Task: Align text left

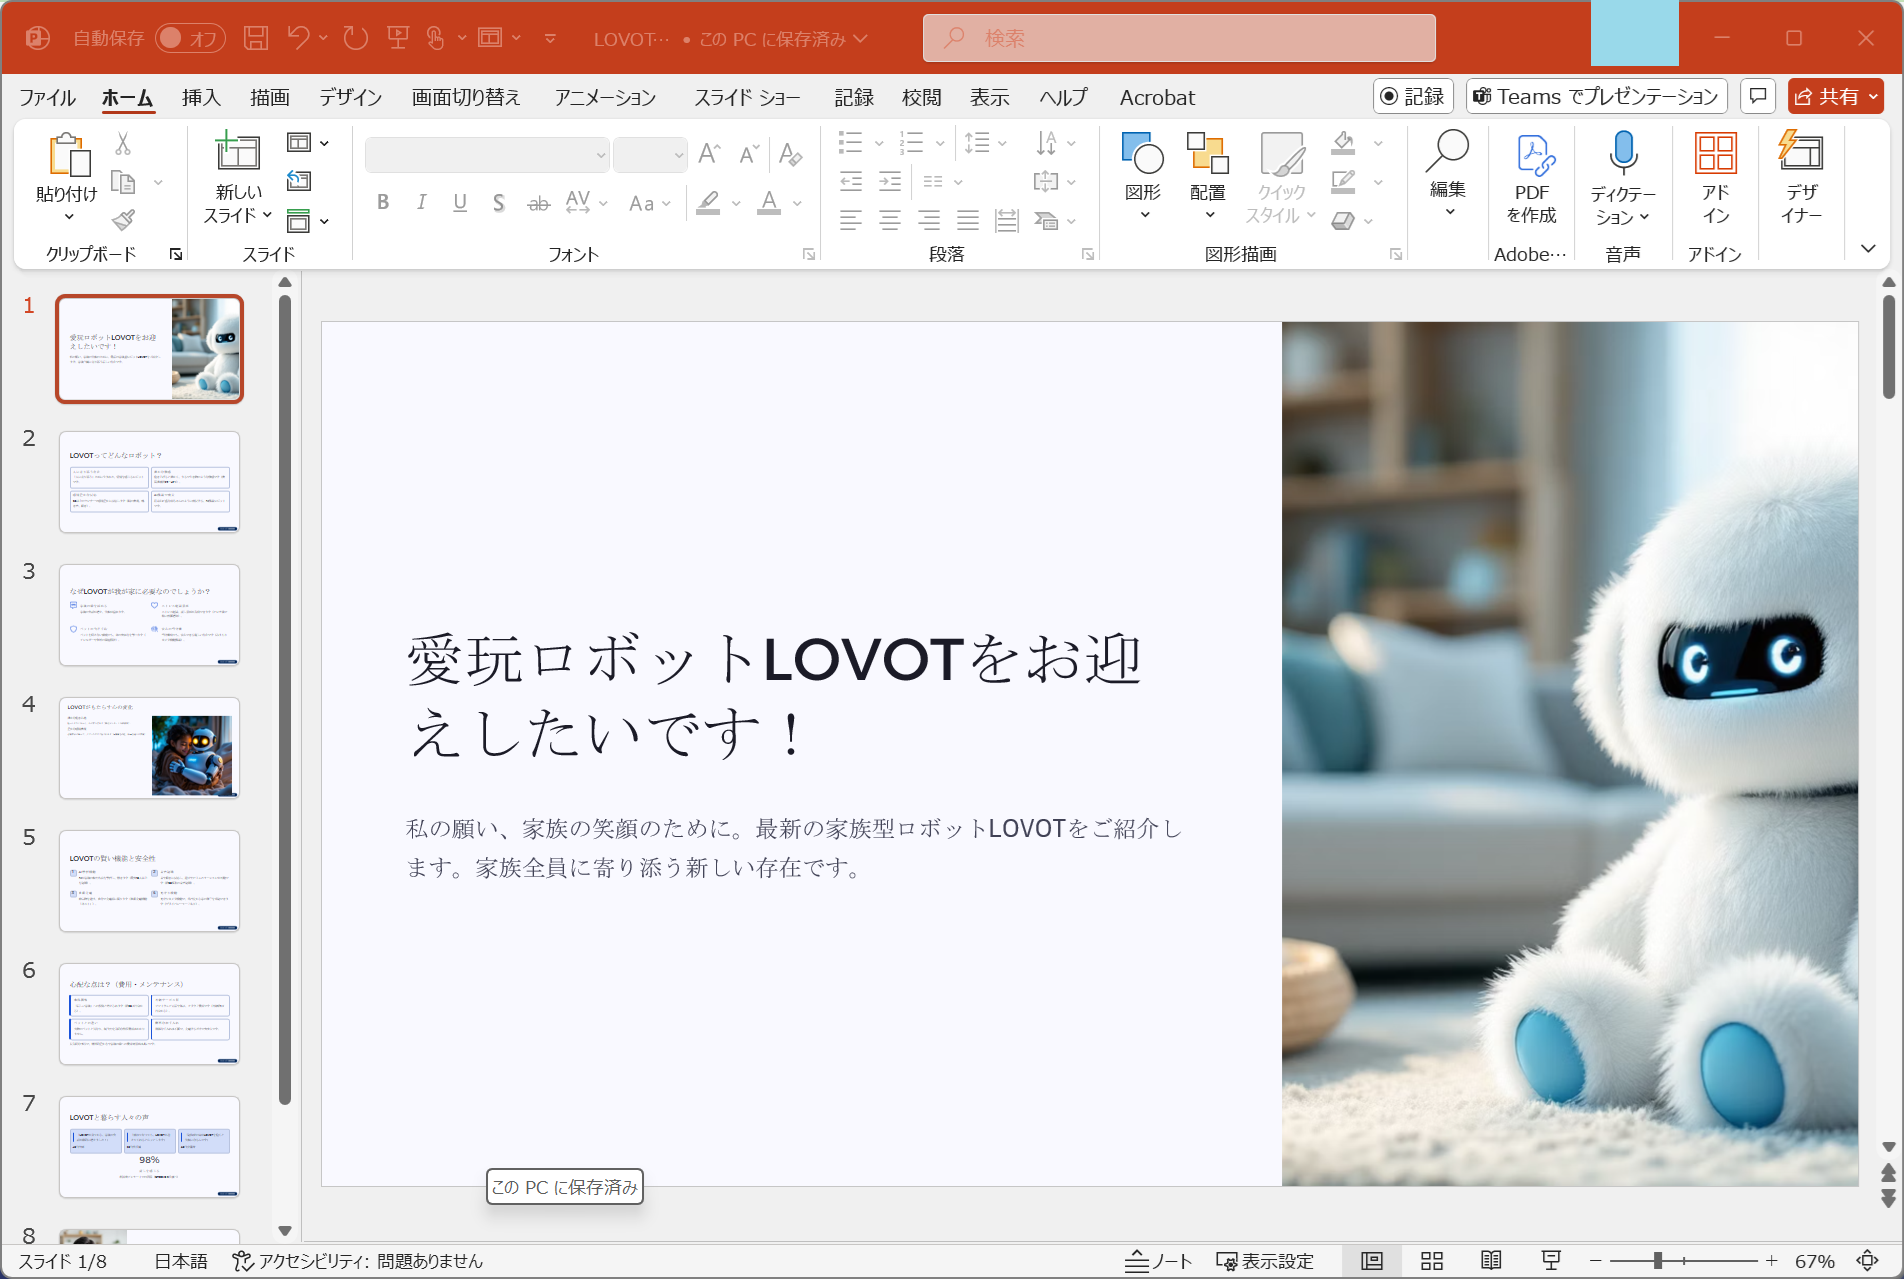Action: (x=851, y=220)
